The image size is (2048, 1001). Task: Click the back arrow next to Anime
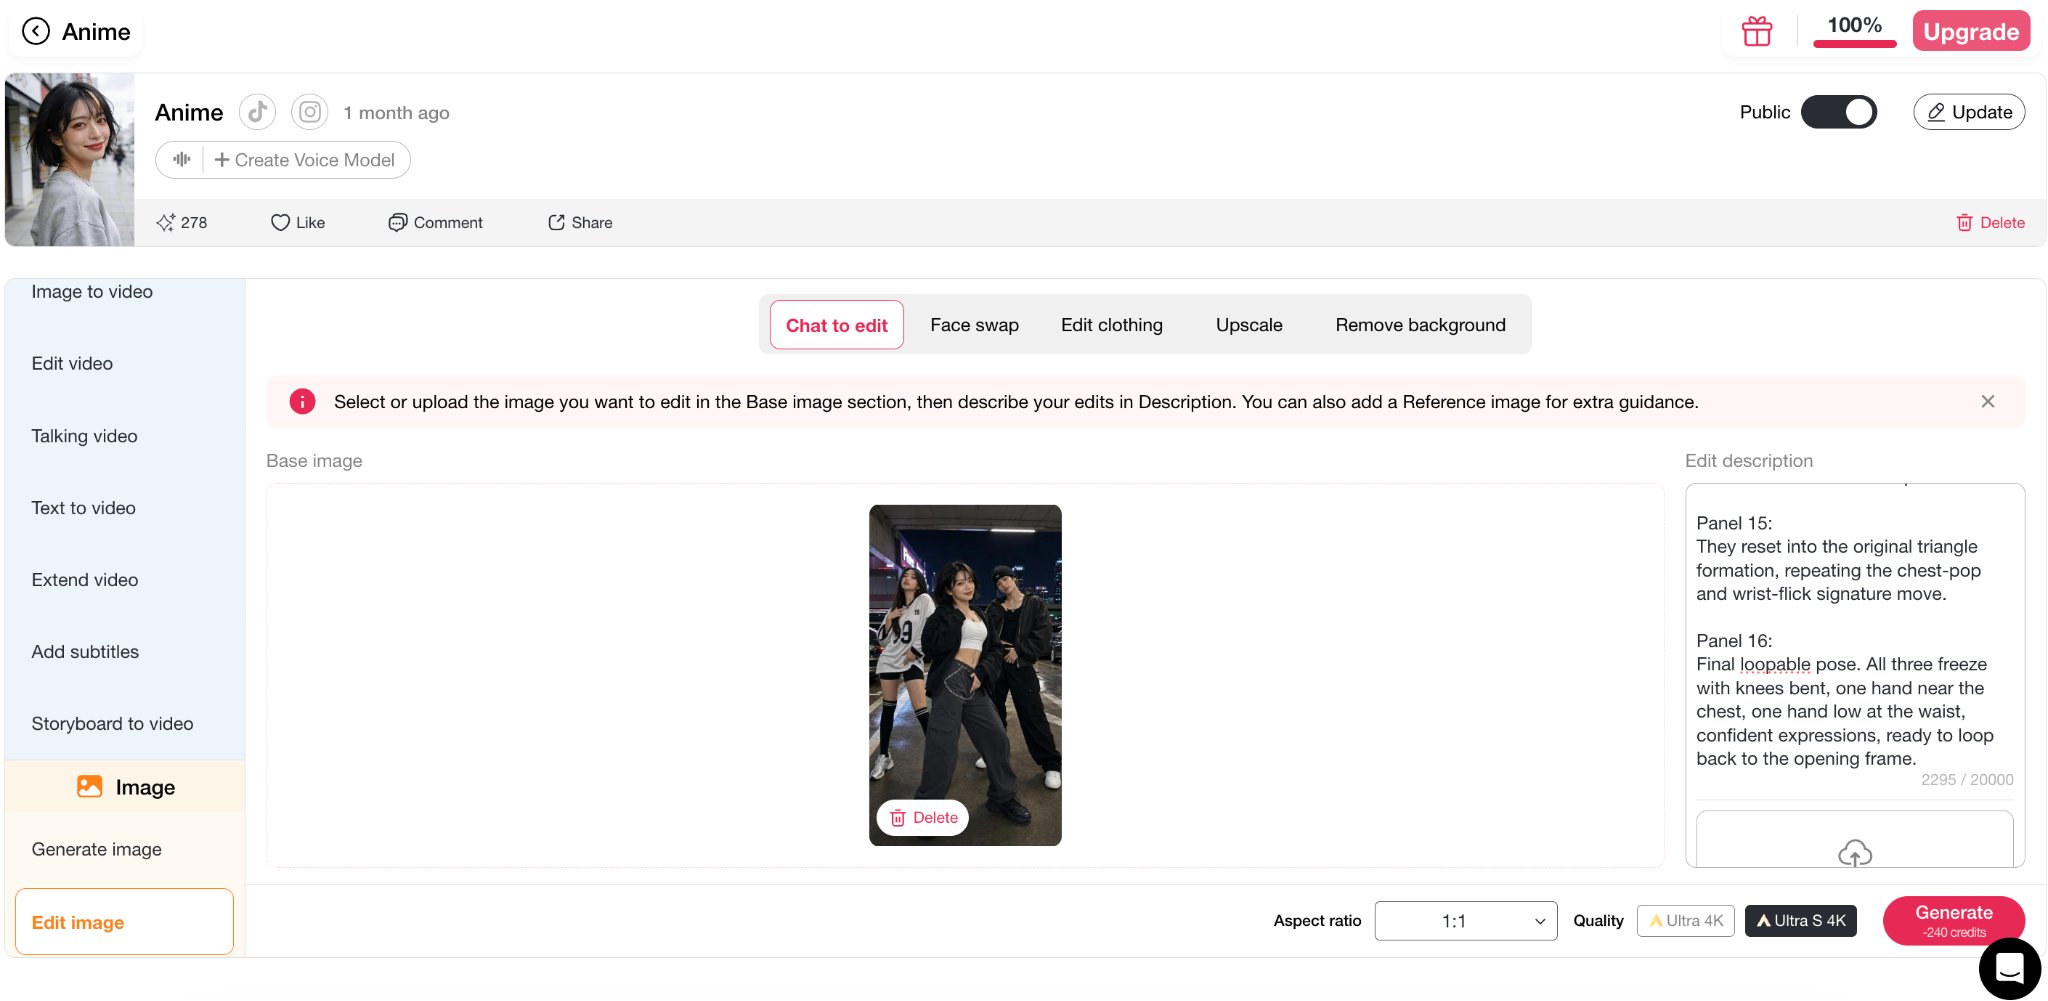pos(36,32)
